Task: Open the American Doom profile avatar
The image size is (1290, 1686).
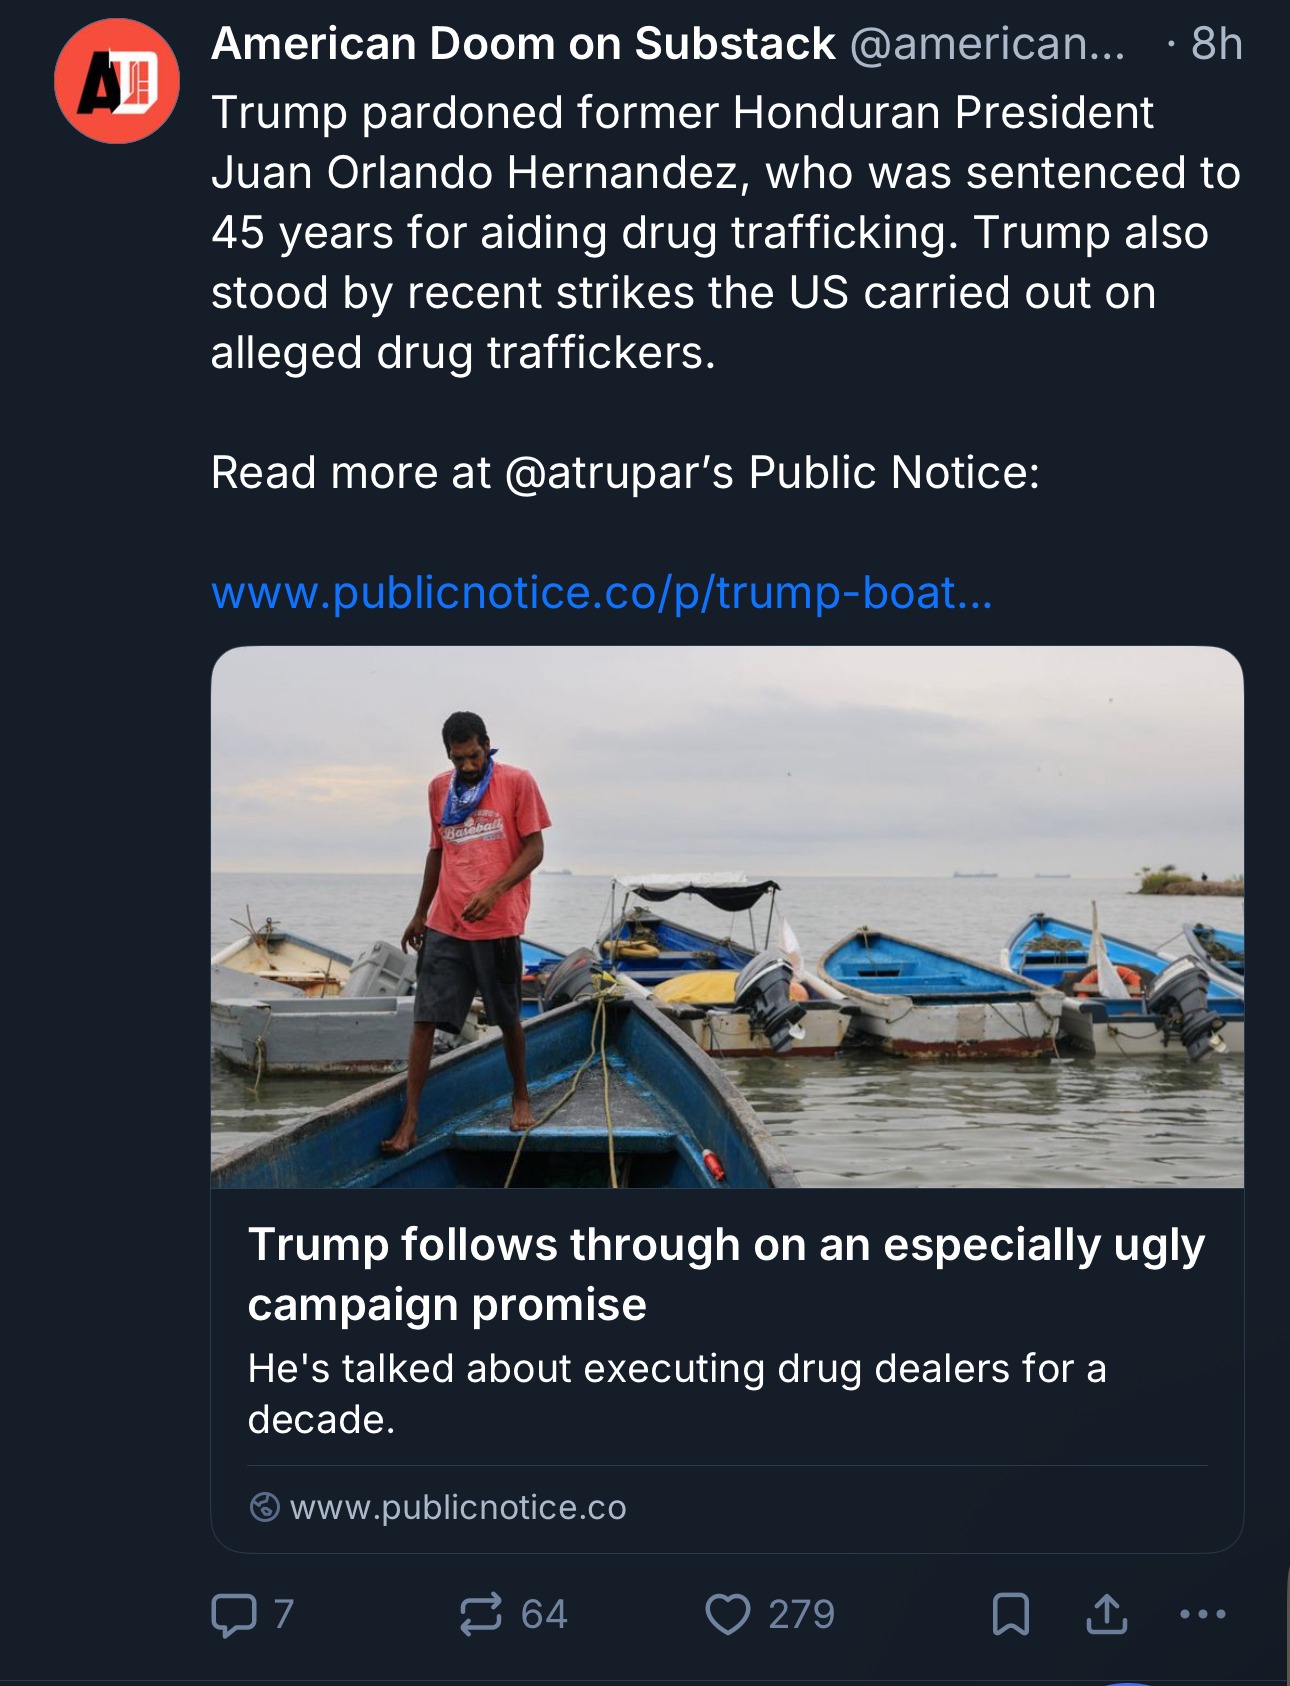Action: tap(117, 81)
